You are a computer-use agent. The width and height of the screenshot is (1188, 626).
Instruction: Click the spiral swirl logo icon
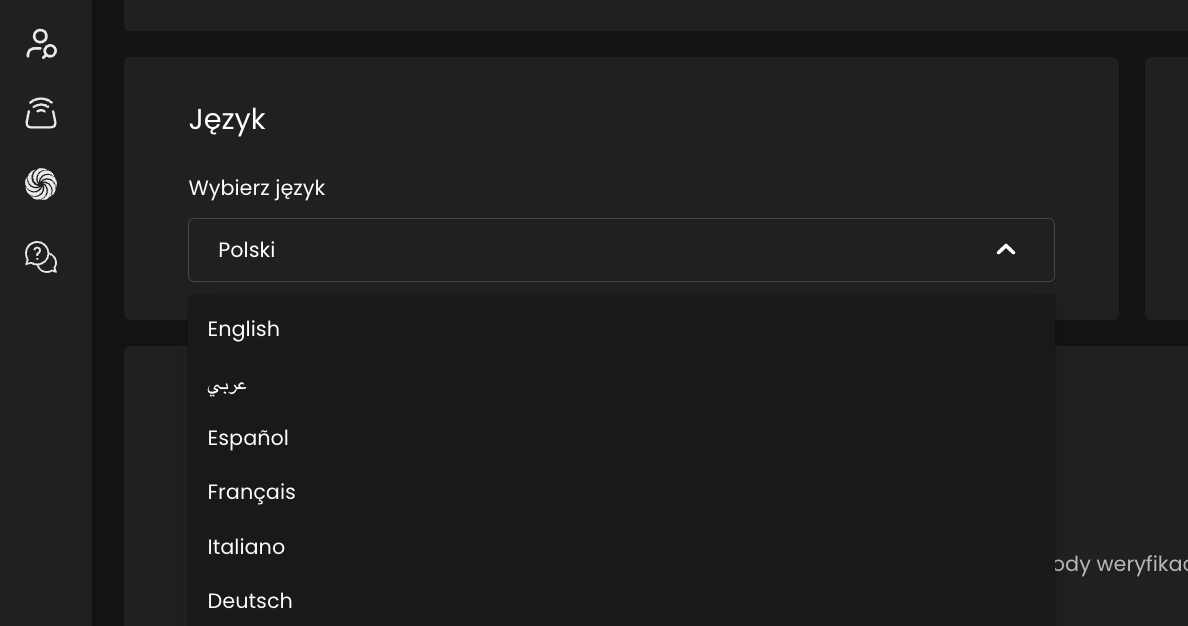(x=41, y=184)
